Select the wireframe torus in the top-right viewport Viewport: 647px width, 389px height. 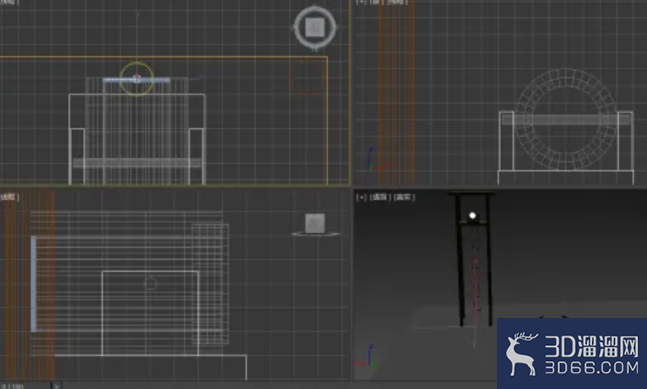[566, 119]
